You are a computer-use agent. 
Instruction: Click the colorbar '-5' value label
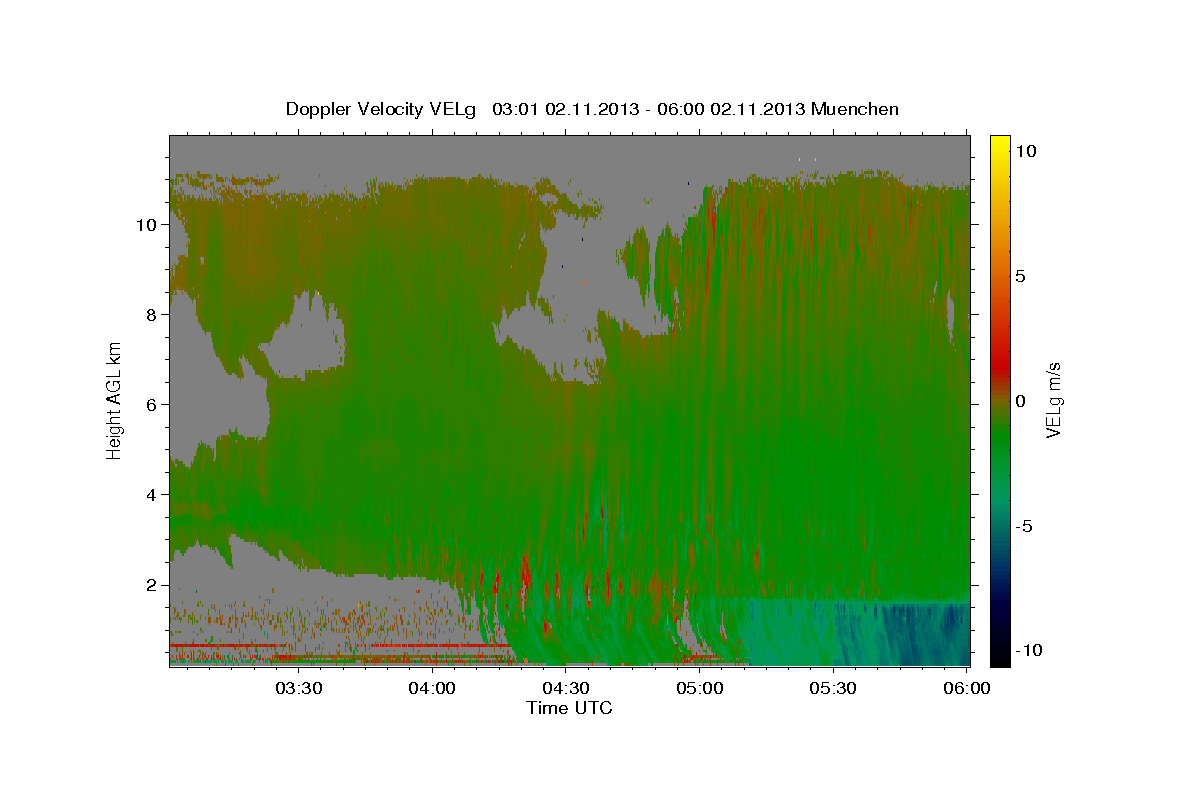click(x=1024, y=526)
